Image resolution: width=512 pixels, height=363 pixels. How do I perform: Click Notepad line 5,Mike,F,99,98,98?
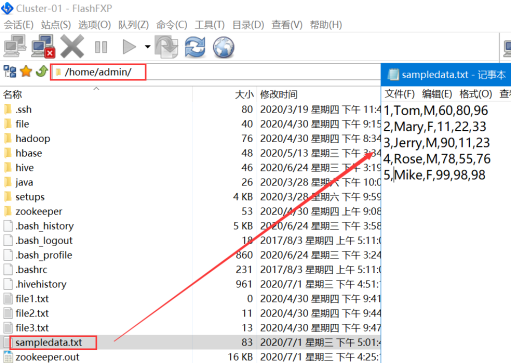pyautogui.click(x=435, y=175)
